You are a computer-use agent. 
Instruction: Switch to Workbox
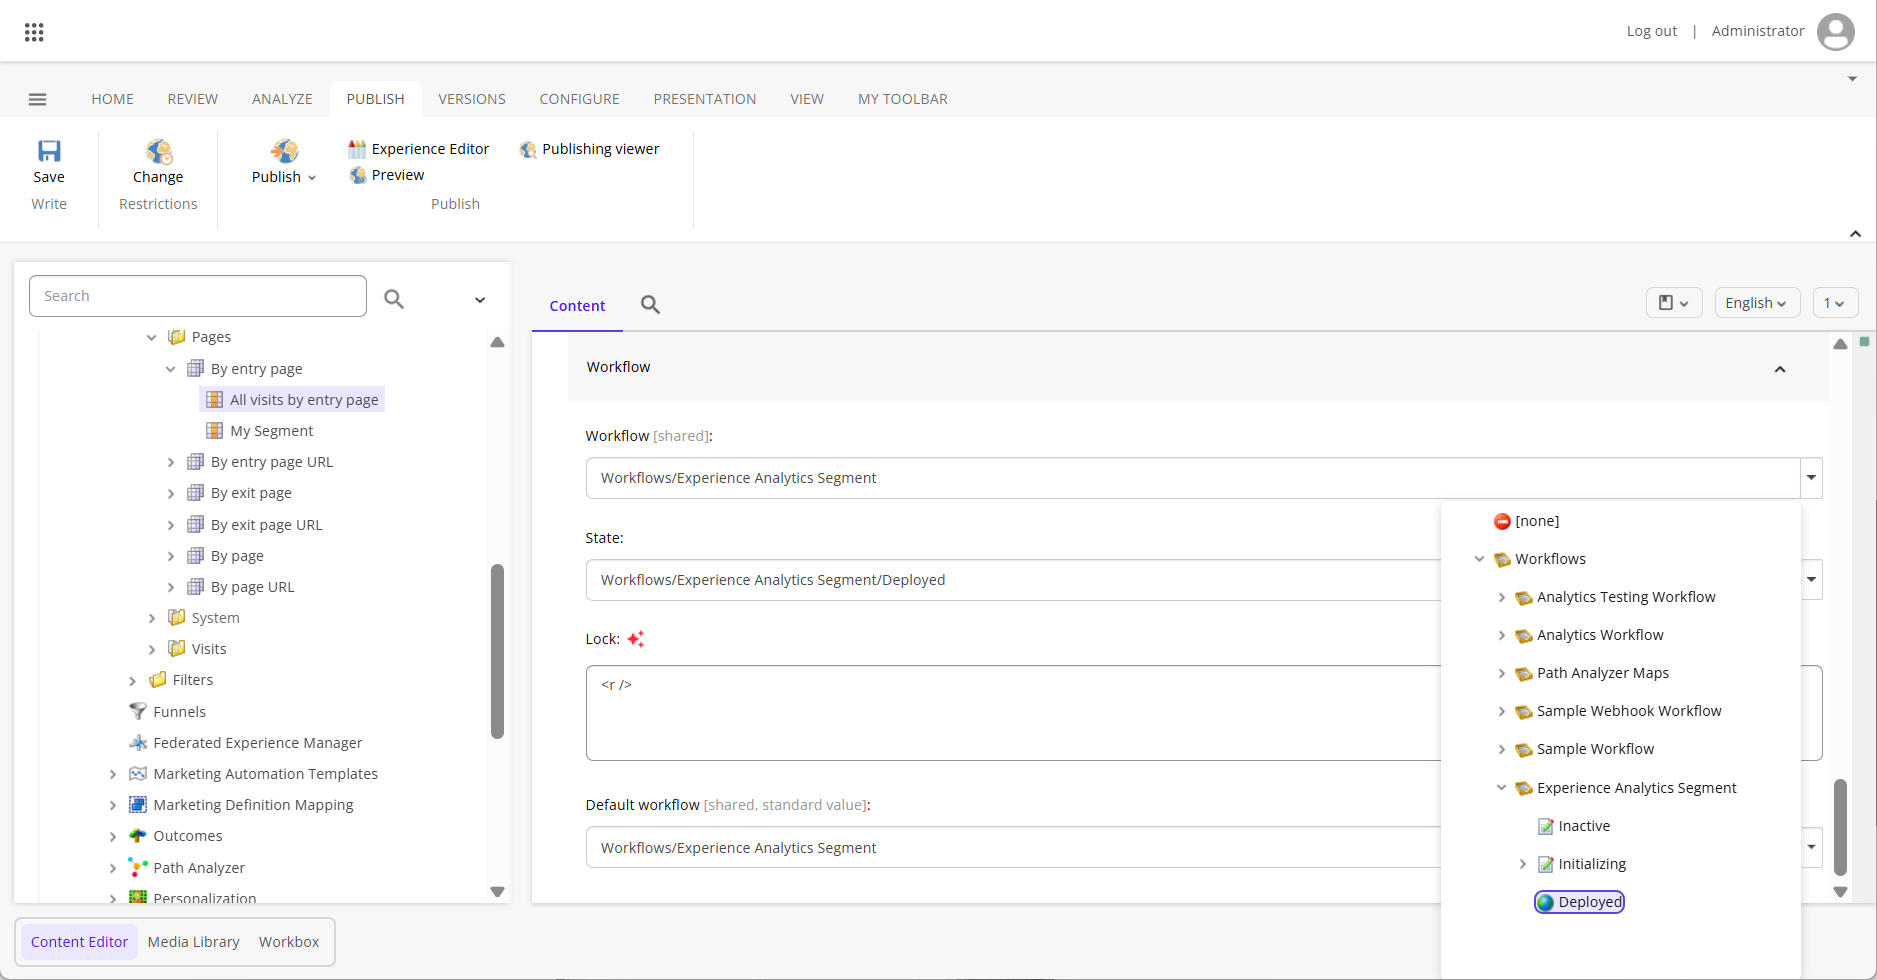pyautogui.click(x=289, y=942)
